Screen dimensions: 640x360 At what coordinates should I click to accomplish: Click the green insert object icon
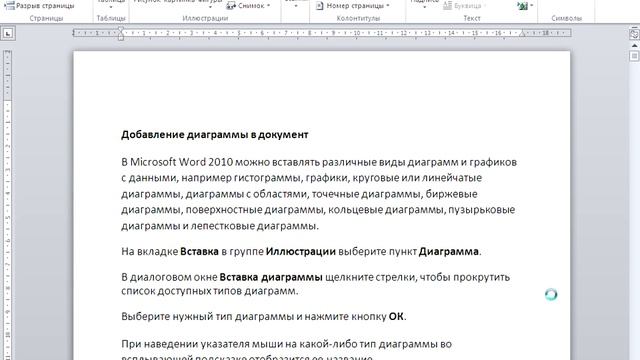pyautogui.click(x=522, y=6)
